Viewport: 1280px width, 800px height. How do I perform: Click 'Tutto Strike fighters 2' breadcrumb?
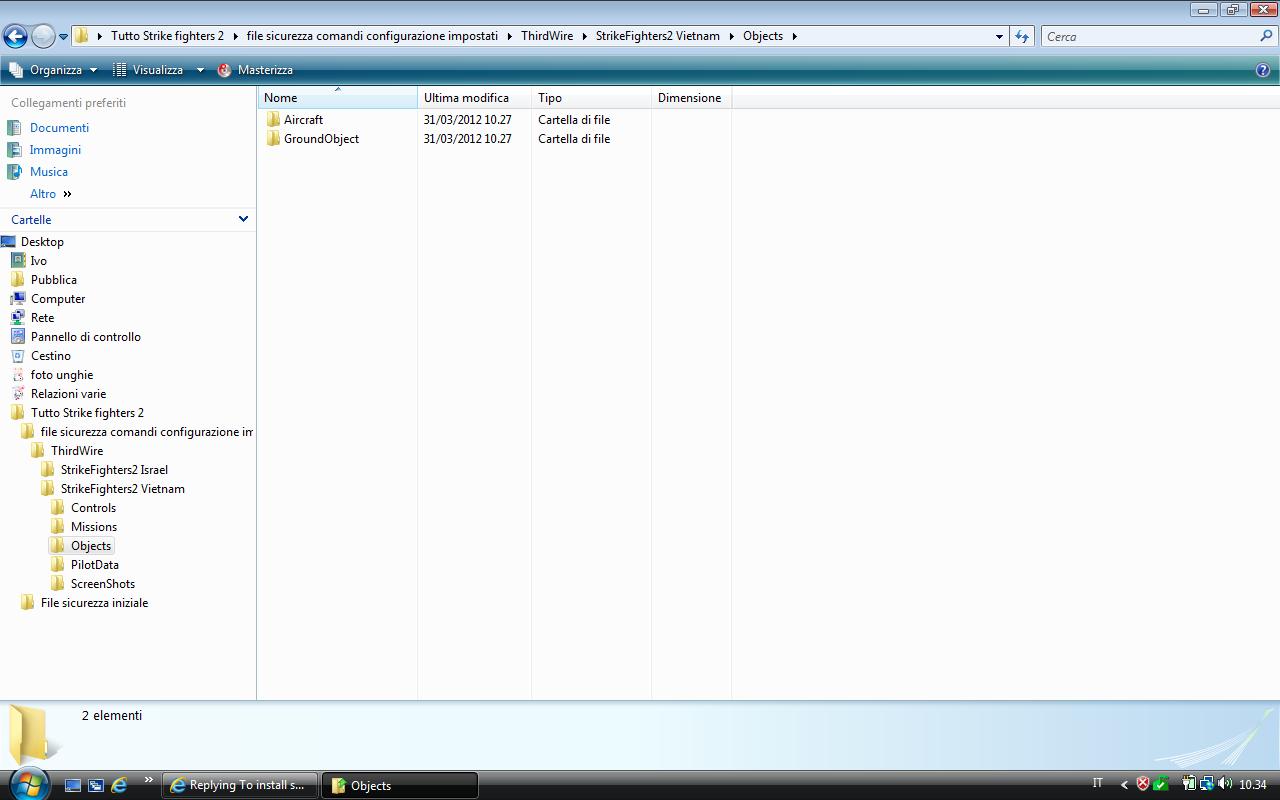[x=167, y=36]
